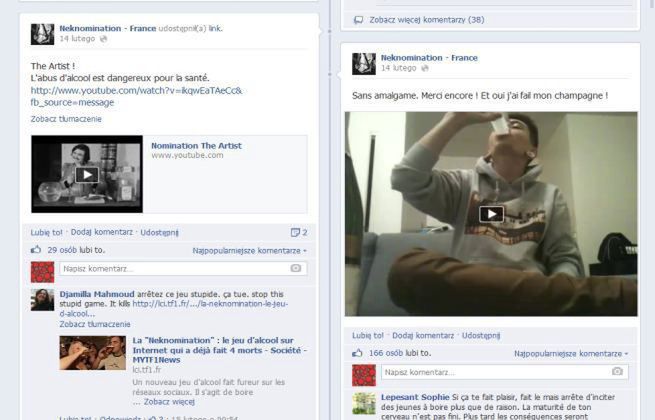Click Udostępnij on the right post
The height and width of the screenshot is (420, 655).
tap(481, 335)
